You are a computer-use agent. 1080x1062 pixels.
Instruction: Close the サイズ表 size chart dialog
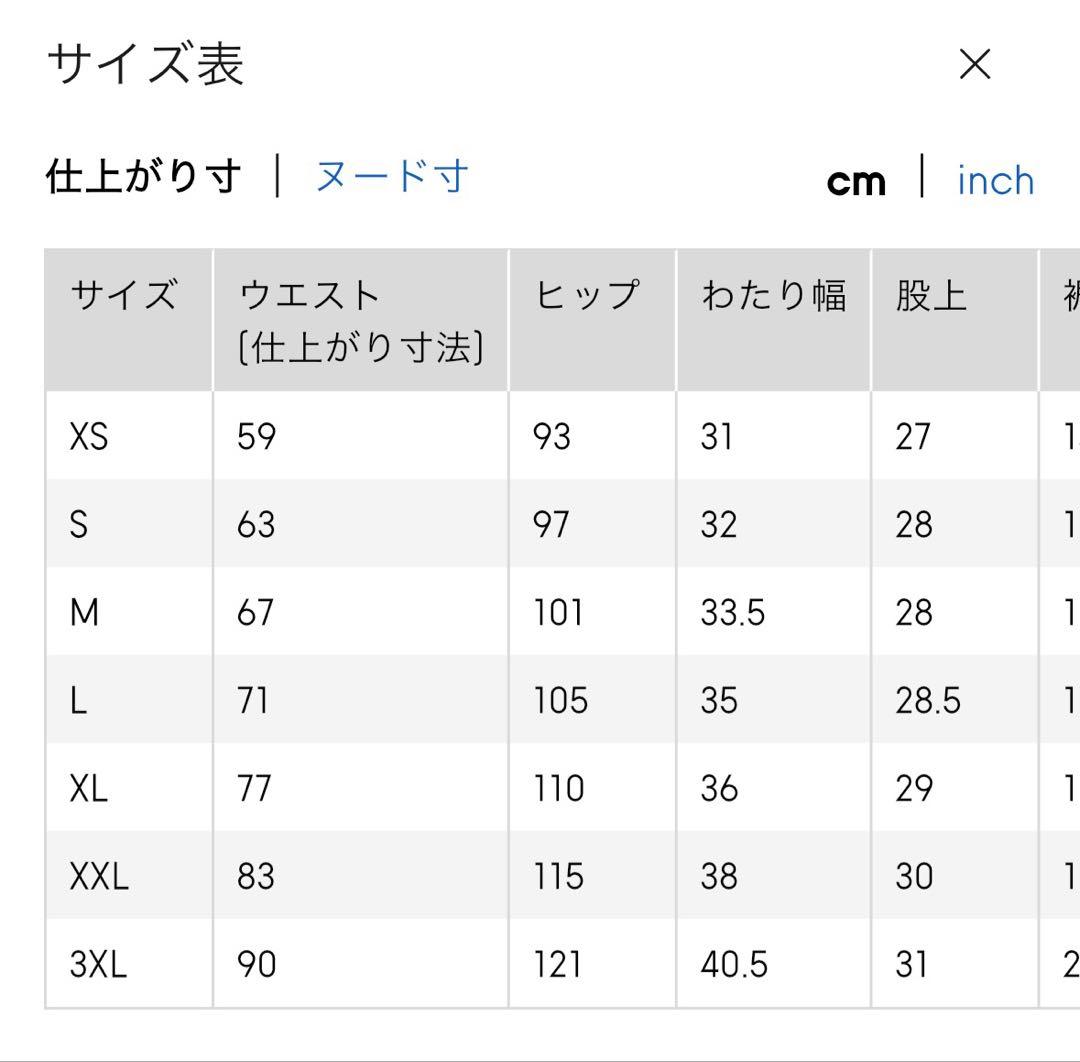(975, 64)
